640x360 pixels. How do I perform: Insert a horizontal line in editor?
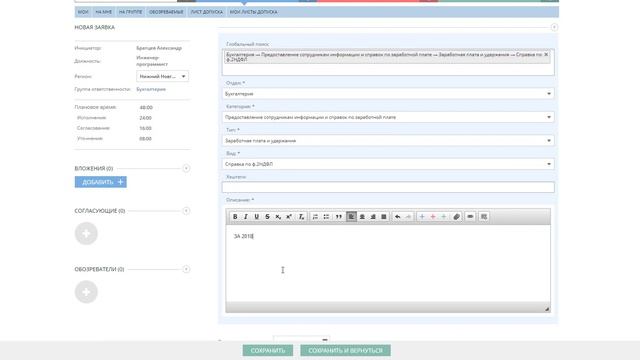pos(470,217)
